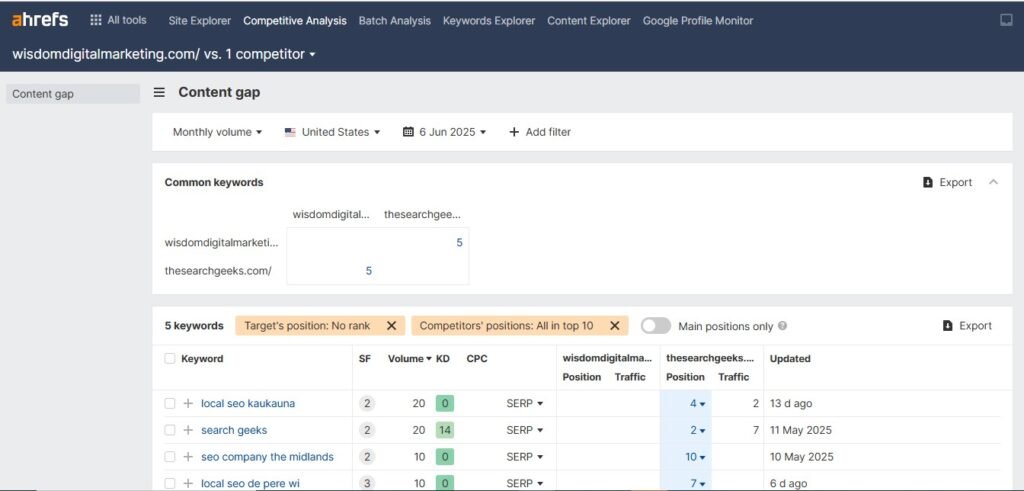
Task: Click the help icon beside Main positions only
Action: [782, 326]
